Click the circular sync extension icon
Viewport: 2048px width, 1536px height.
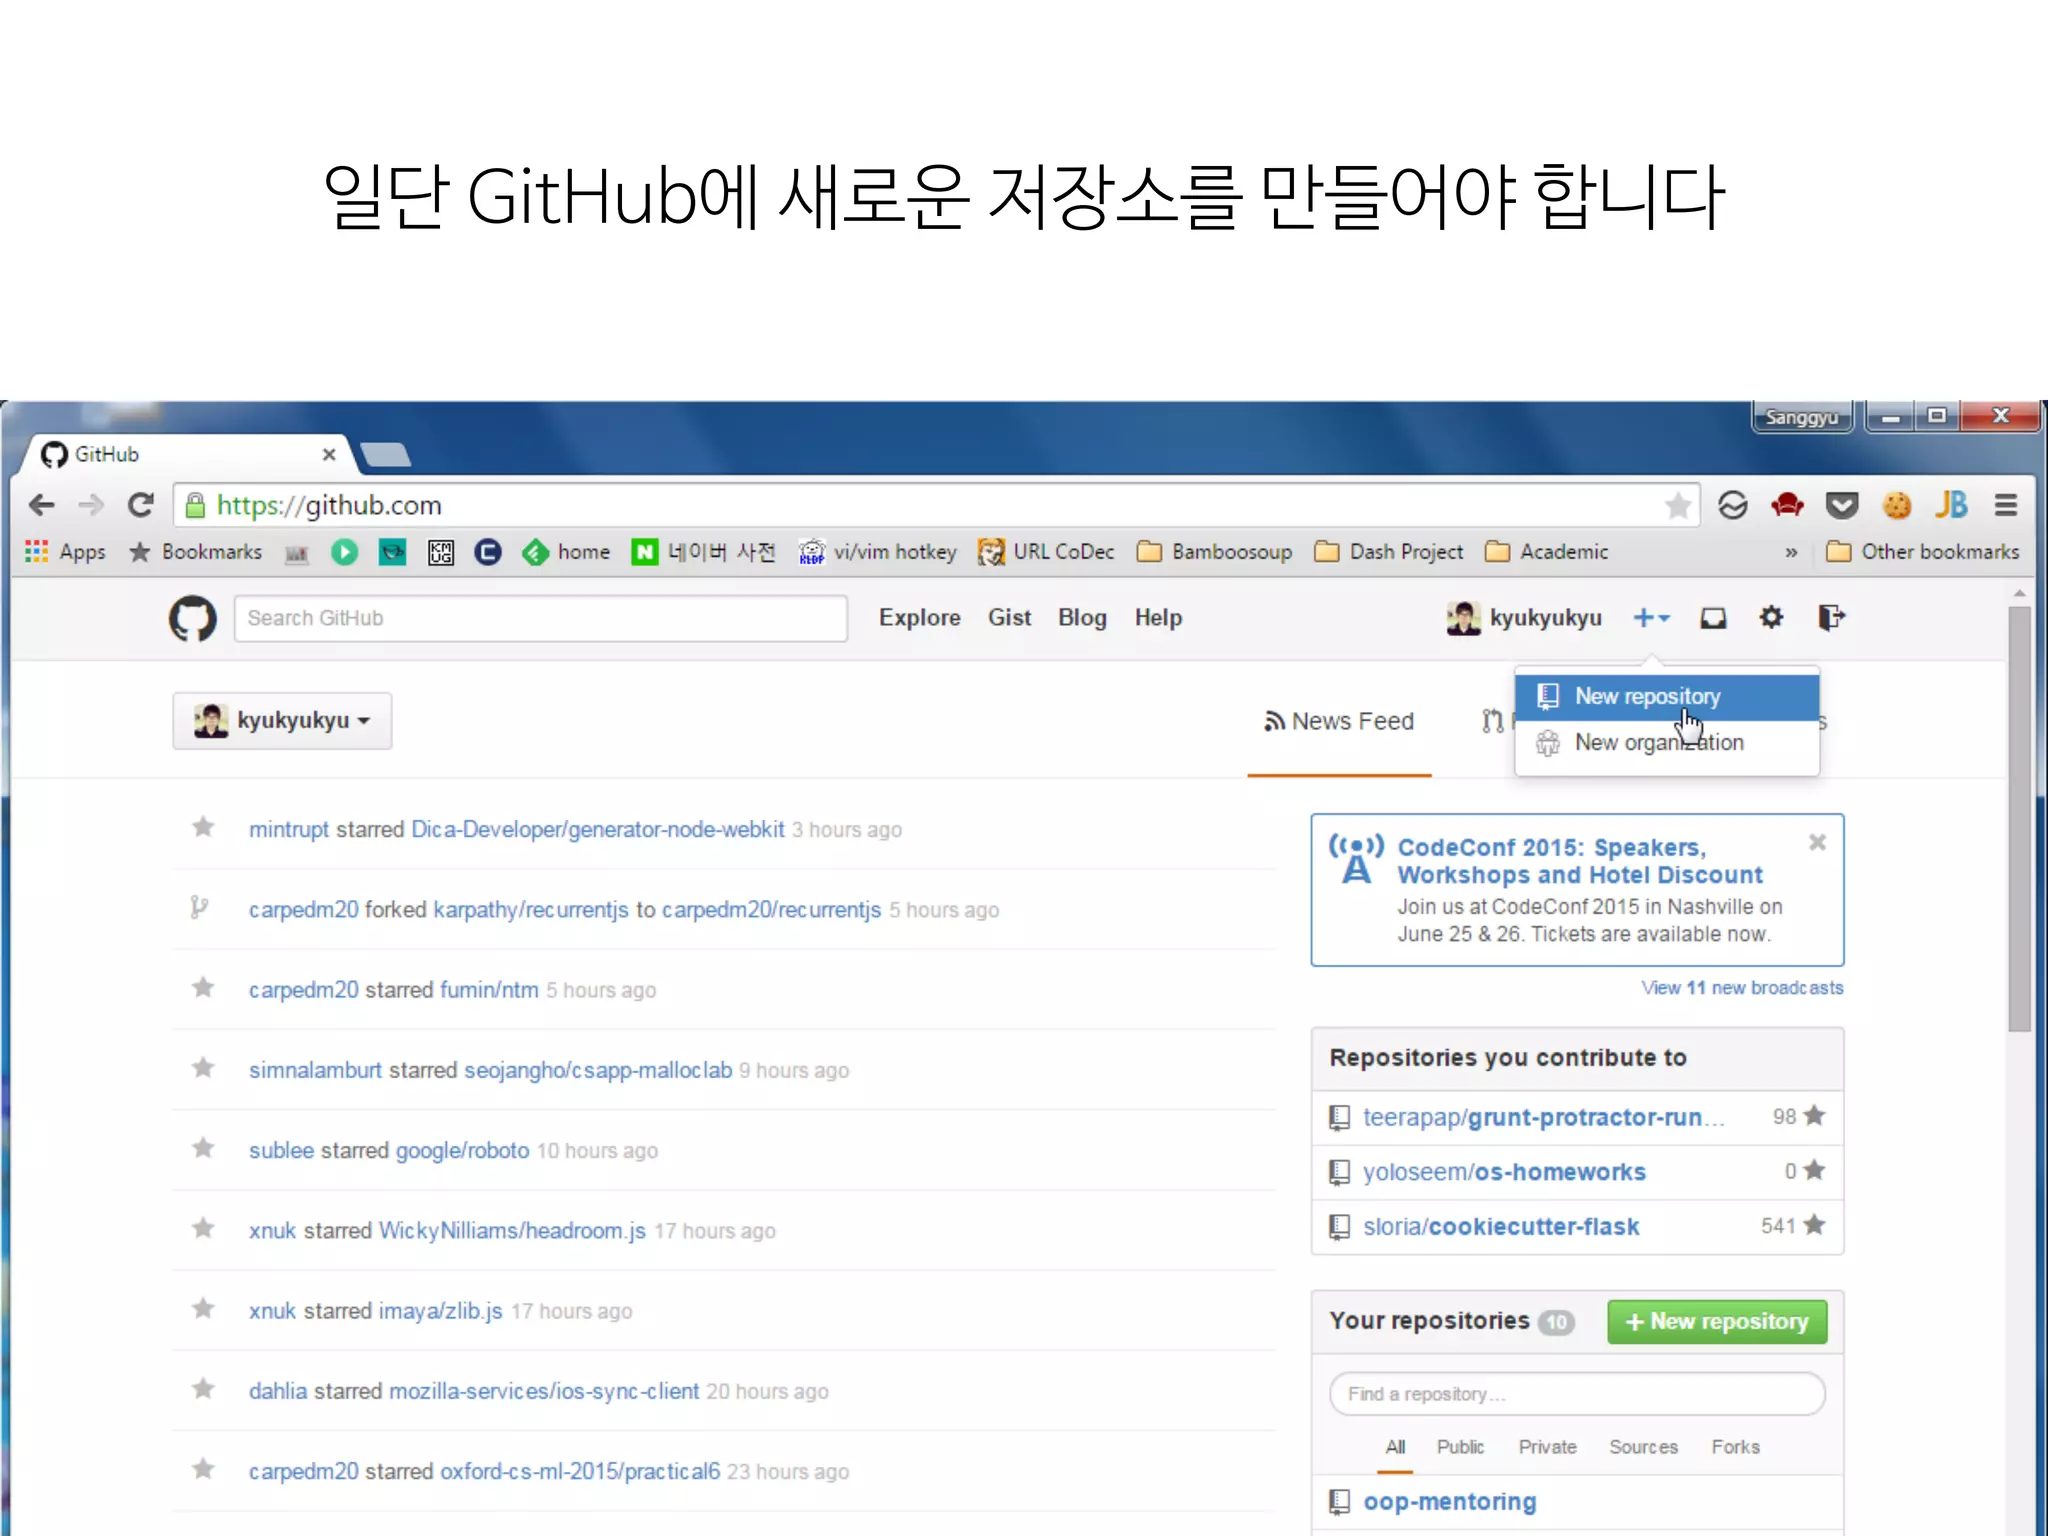click(1733, 505)
